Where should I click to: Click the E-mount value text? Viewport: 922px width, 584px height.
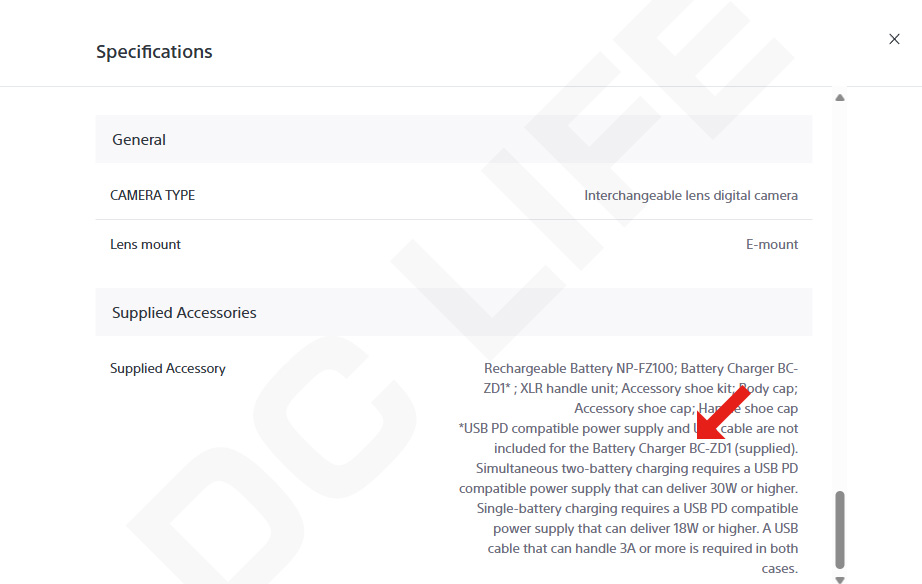point(772,245)
